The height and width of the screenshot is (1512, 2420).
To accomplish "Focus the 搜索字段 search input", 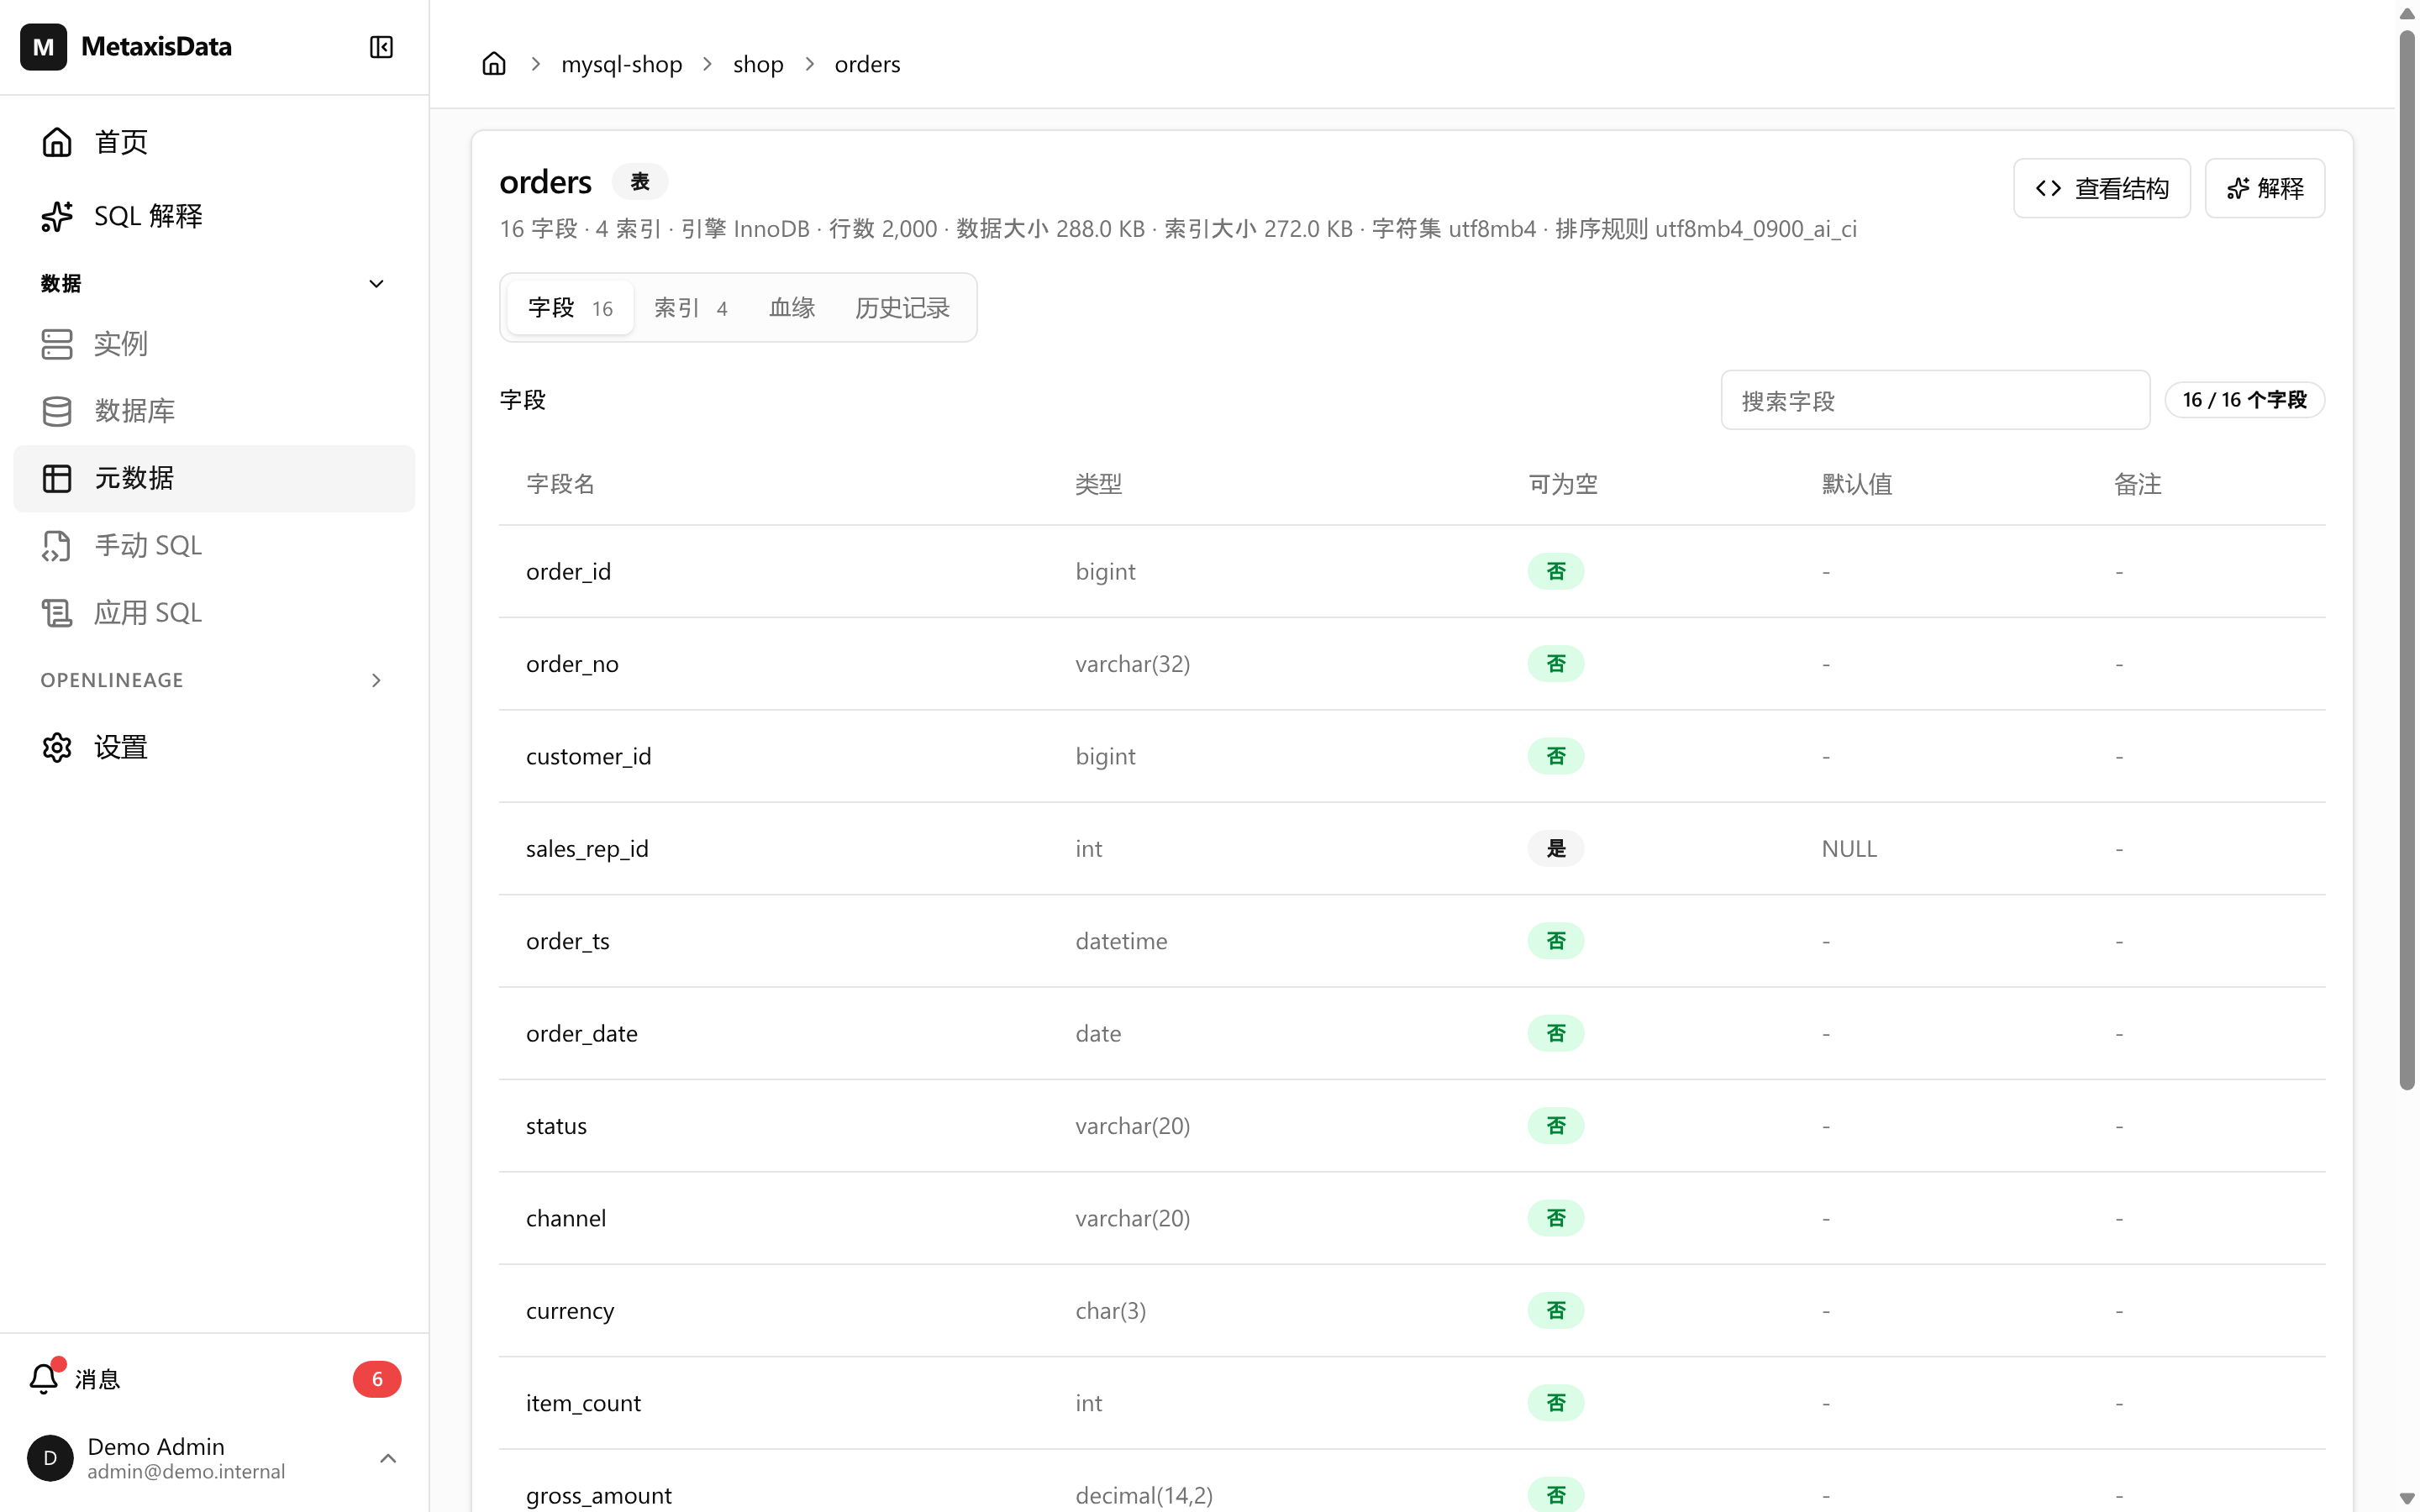I will point(1935,400).
